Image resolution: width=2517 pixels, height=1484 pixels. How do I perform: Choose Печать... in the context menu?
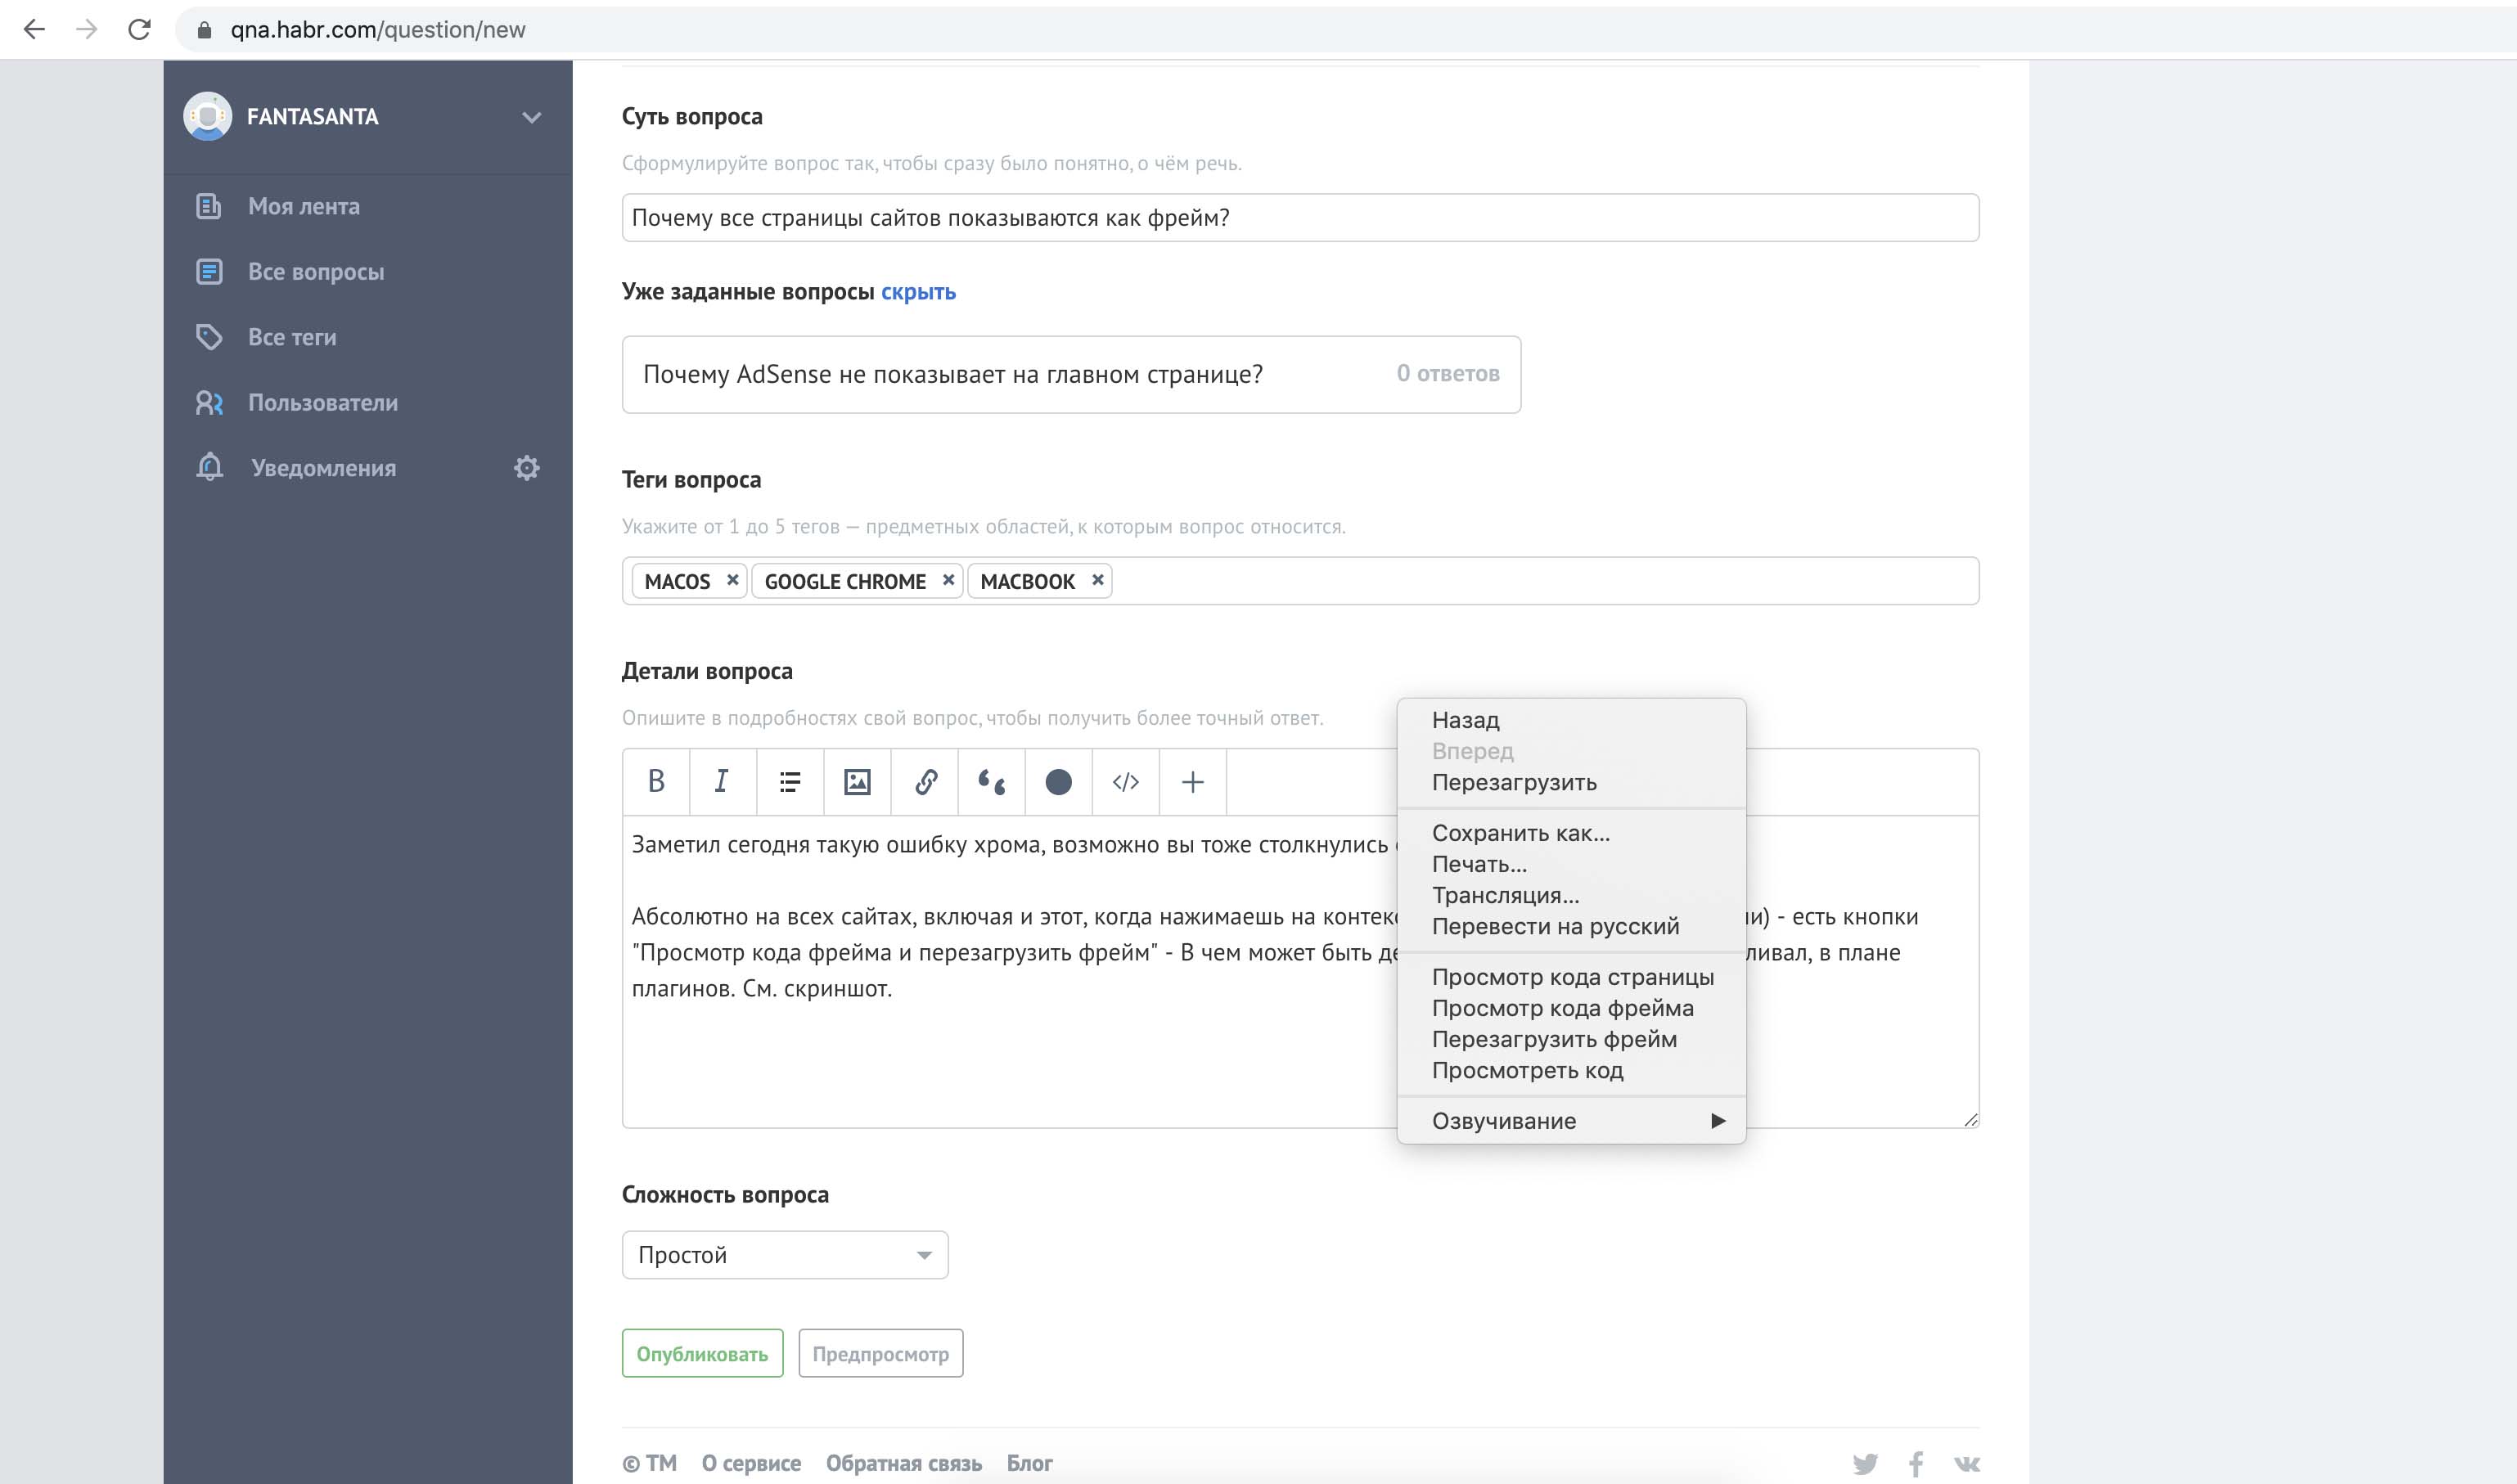pos(1571,864)
